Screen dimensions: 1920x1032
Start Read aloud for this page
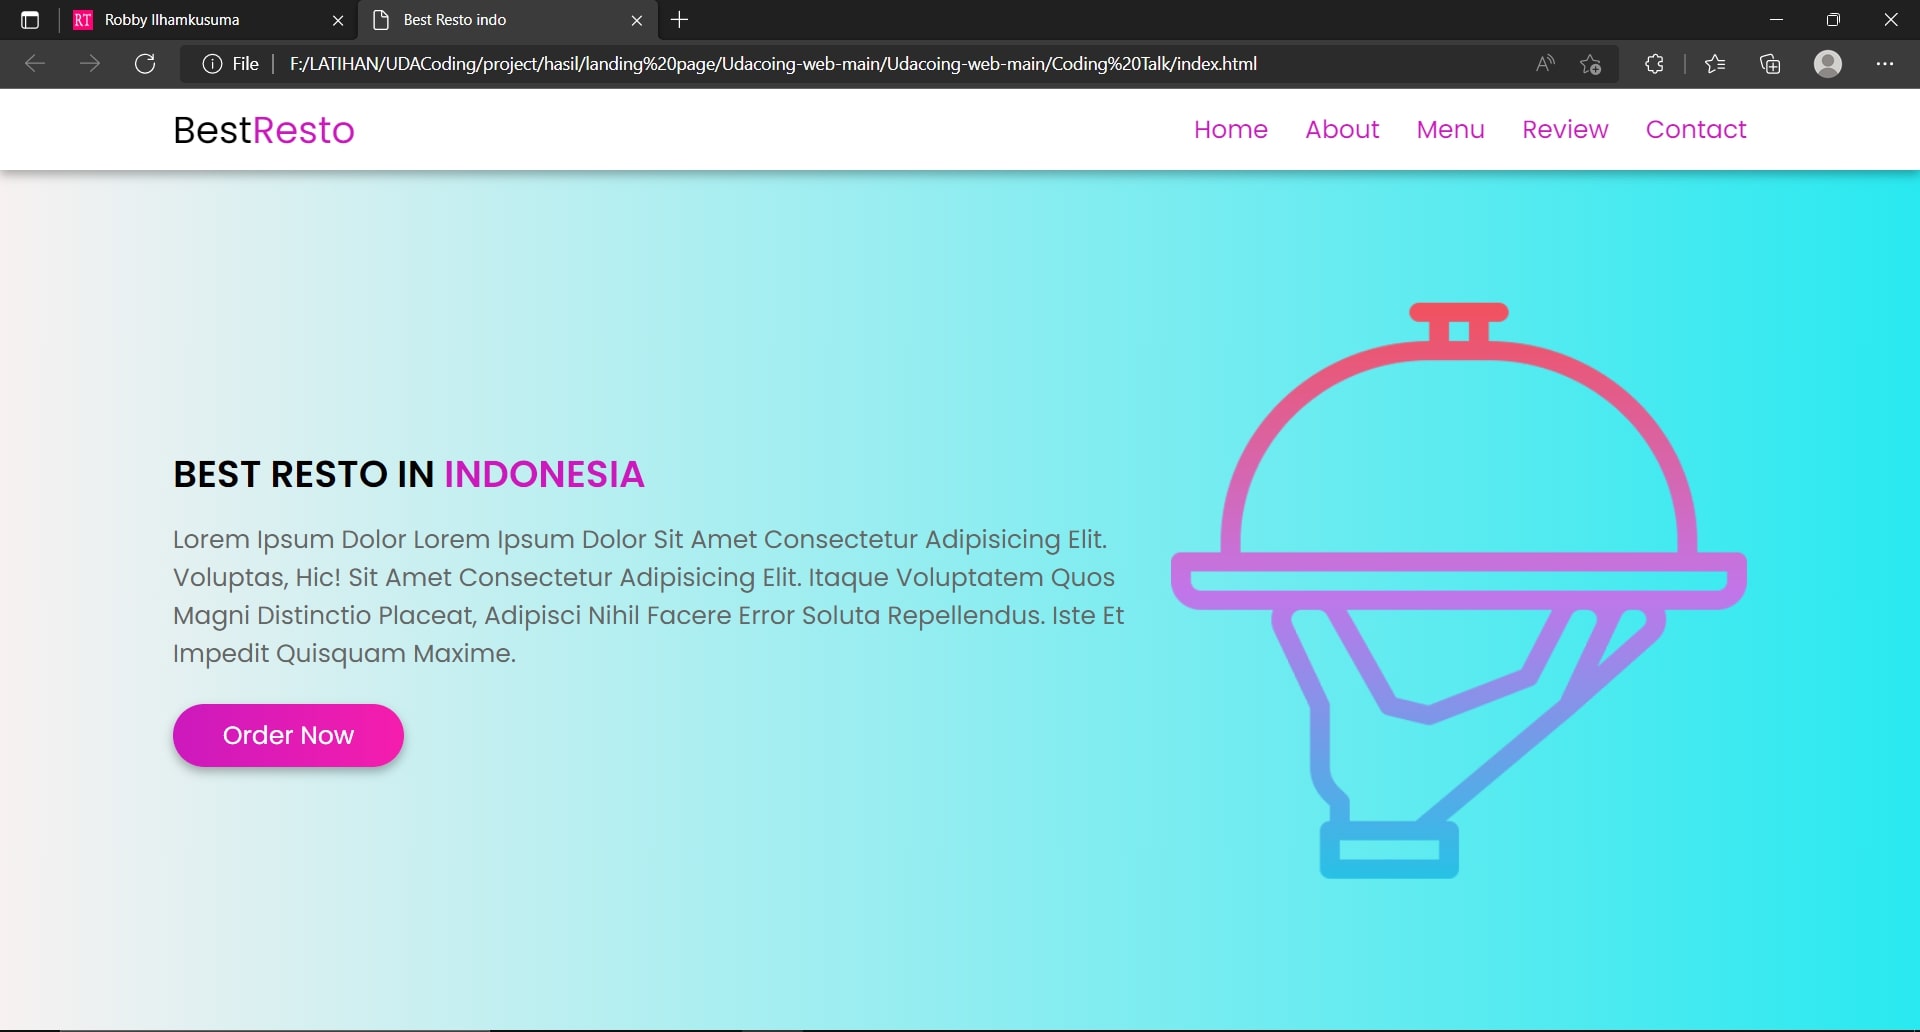coord(1544,63)
